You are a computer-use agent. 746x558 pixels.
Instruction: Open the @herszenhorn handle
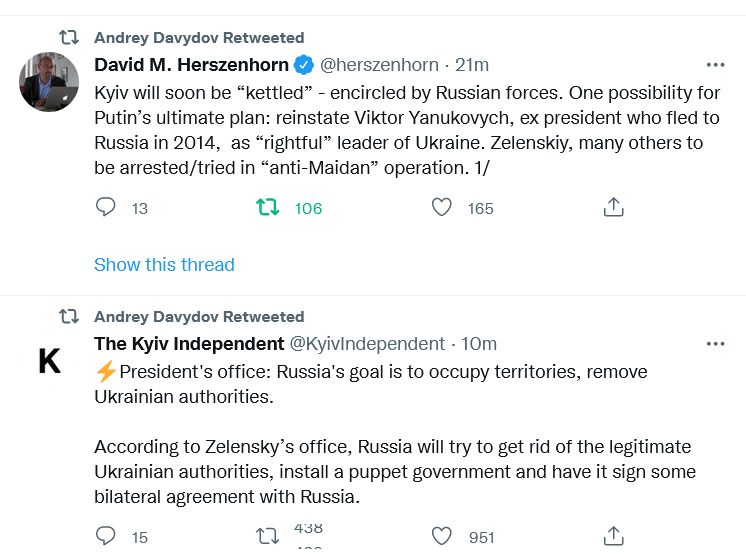[379, 65]
